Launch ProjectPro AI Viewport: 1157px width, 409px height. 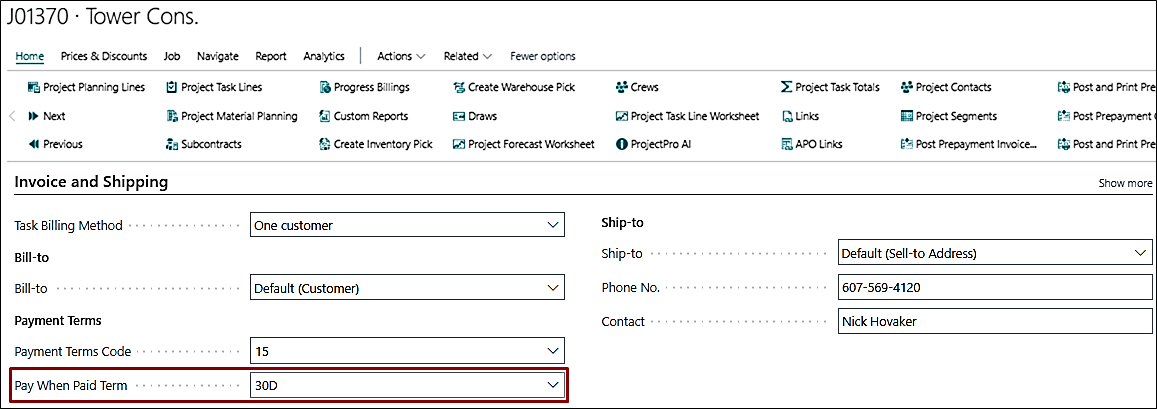tap(653, 144)
